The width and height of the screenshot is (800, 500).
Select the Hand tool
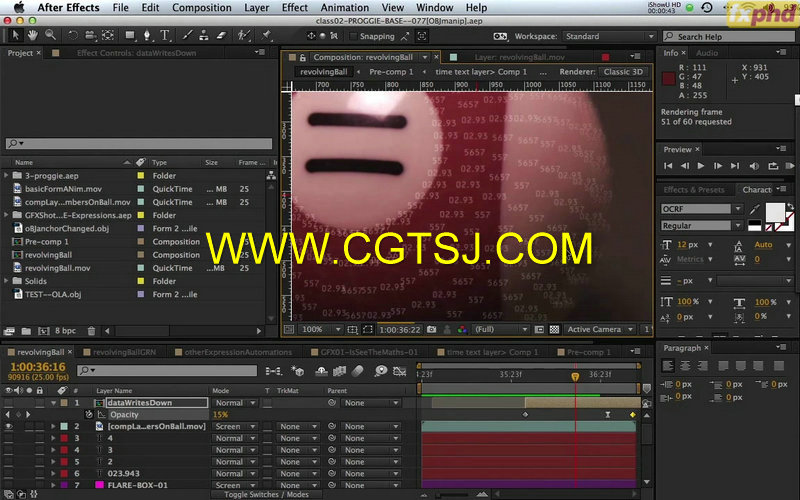pos(33,35)
